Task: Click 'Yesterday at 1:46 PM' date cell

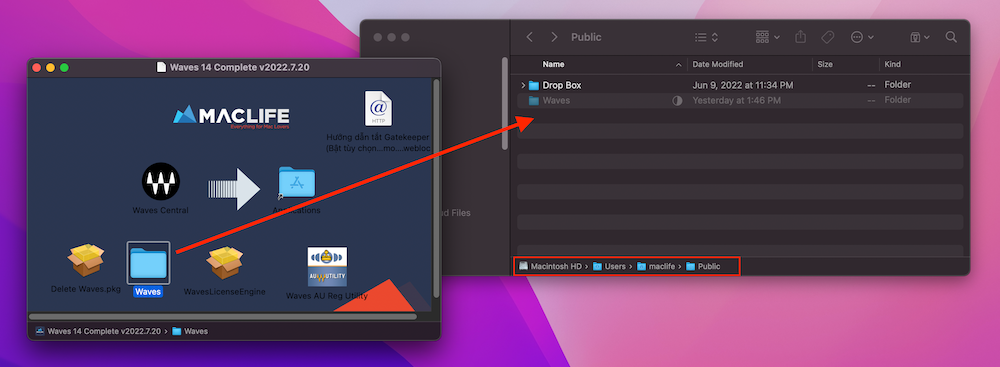Action: point(737,100)
